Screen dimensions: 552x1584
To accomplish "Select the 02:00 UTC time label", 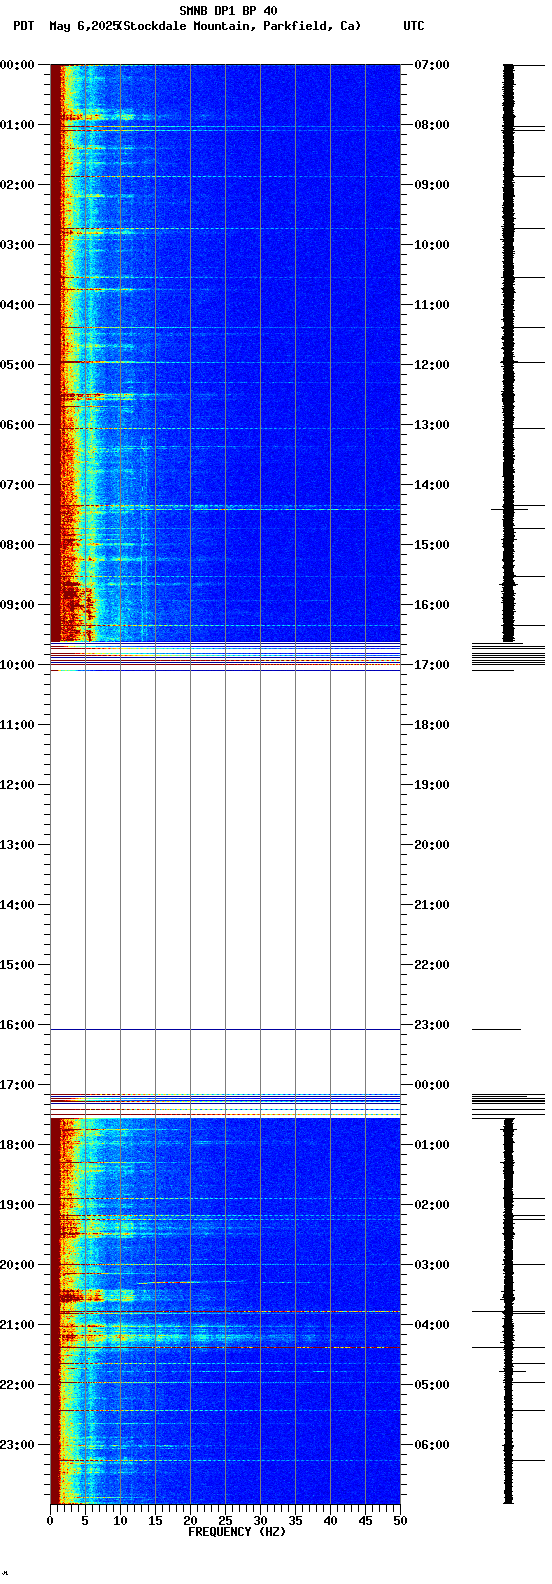I will click(432, 1205).
